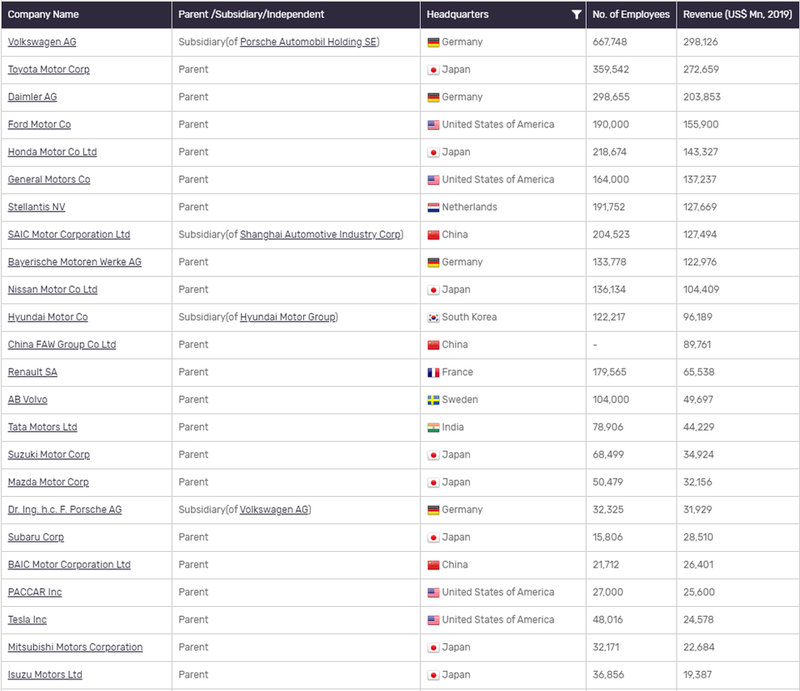Open SAIC Motor Corporation Ltd link

pos(69,235)
